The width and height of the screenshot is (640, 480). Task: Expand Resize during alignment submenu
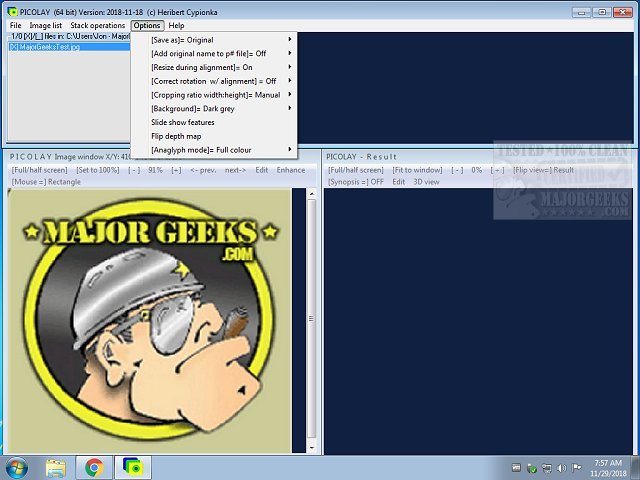click(x=214, y=67)
